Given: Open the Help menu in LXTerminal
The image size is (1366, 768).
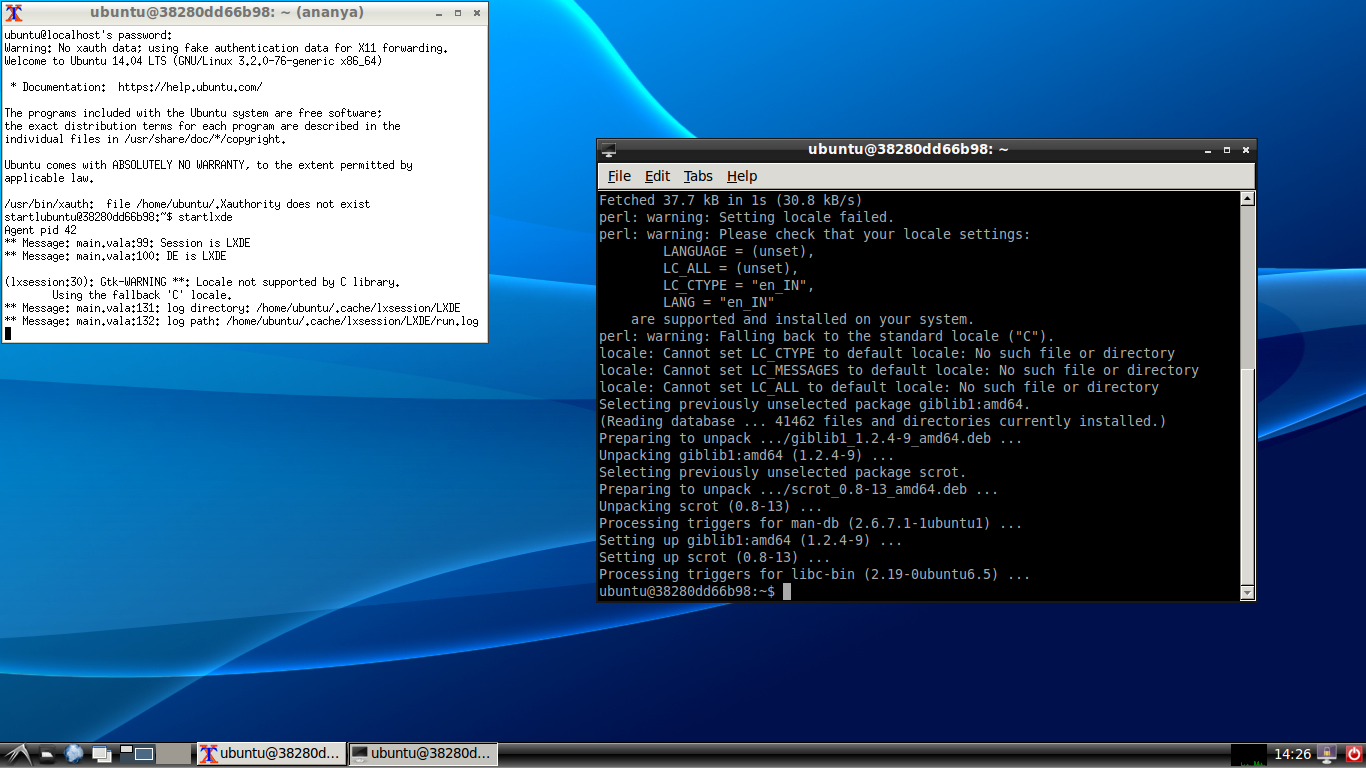Looking at the screenshot, I should pos(742,176).
